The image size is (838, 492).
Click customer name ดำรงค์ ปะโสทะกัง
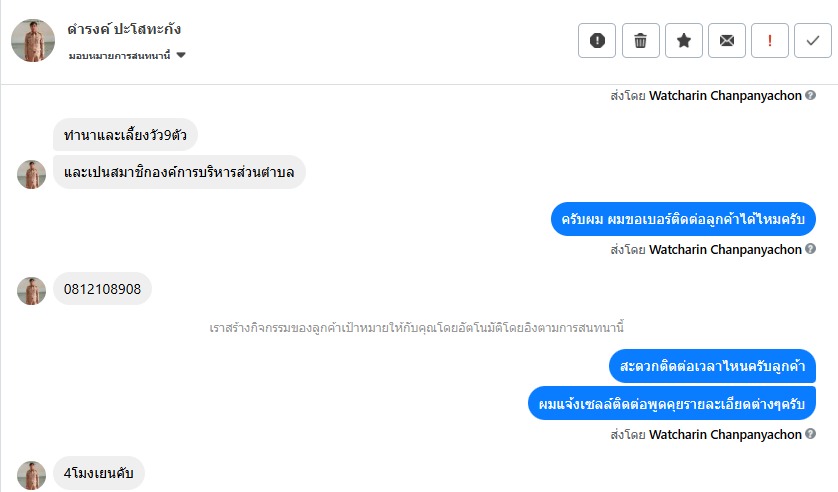click(x=125, y=30)
